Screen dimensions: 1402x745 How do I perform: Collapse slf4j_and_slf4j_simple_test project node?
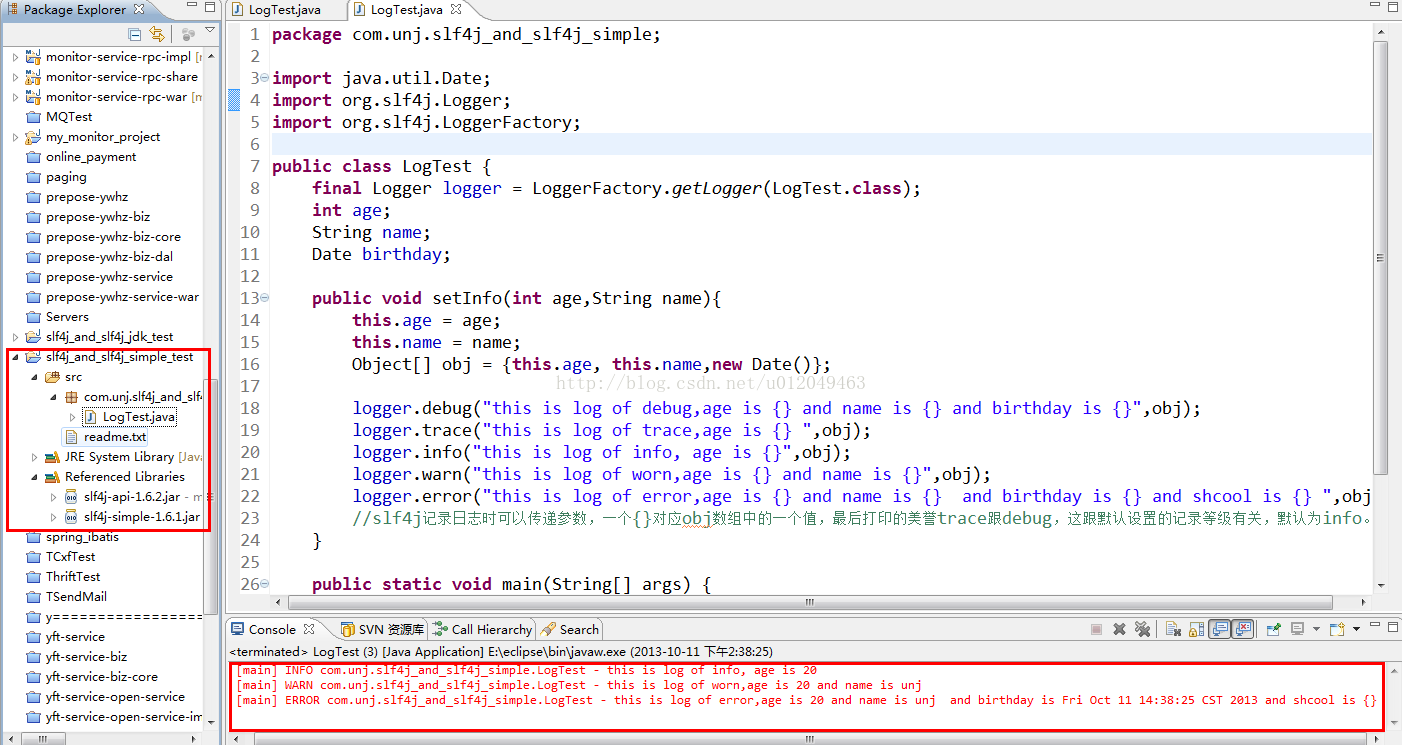coord(15,357)
